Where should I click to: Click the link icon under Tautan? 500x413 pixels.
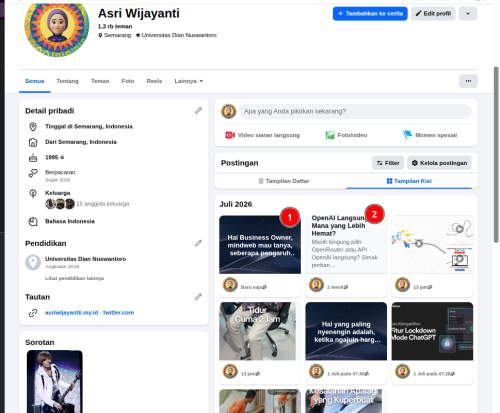click(33, 313)
